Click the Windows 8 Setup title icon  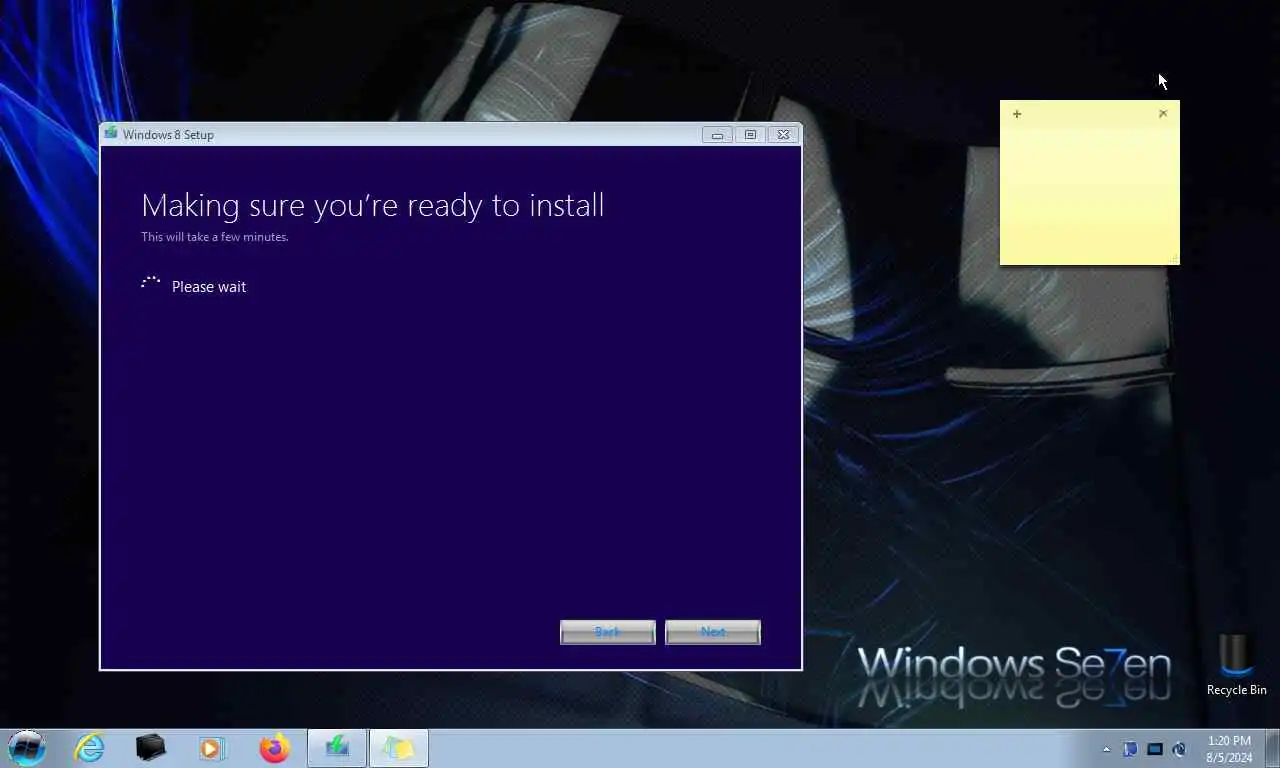(111, 133)
